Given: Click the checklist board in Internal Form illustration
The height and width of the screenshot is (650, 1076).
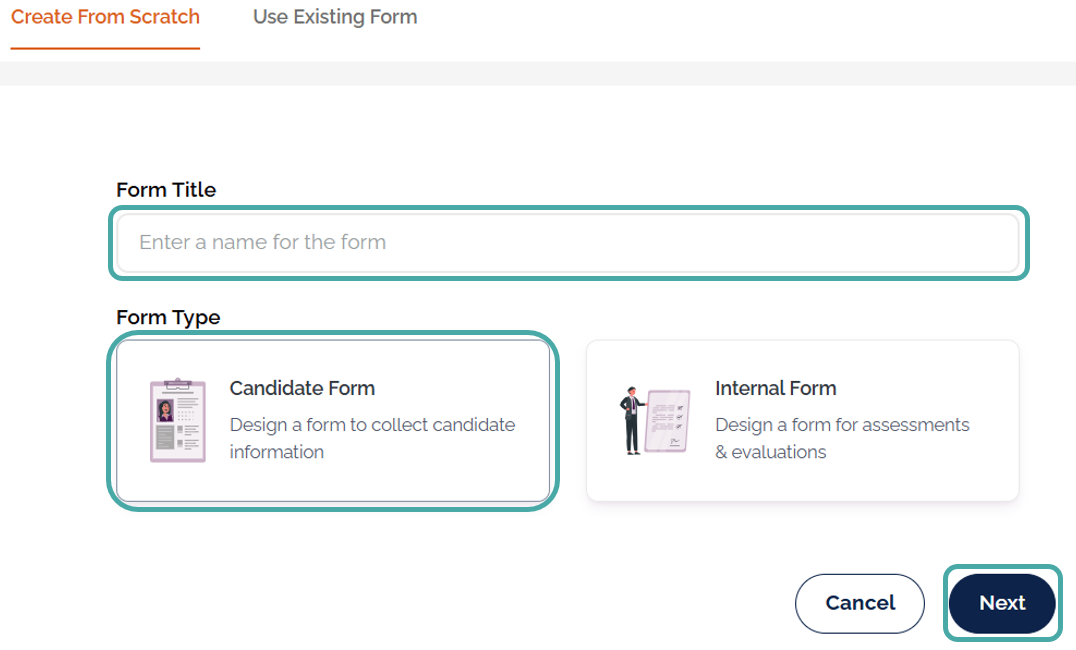Looking at the screenshot, I should (669, 420).
